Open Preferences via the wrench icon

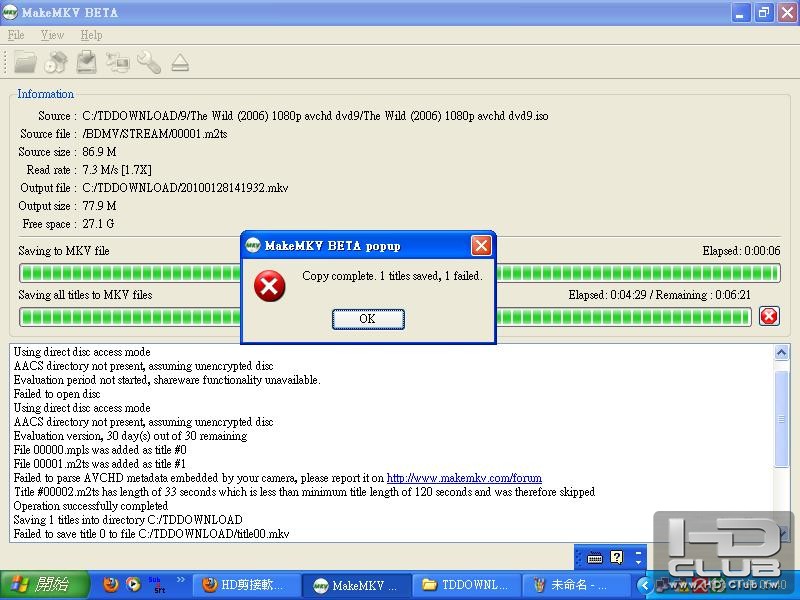(148, 63)
